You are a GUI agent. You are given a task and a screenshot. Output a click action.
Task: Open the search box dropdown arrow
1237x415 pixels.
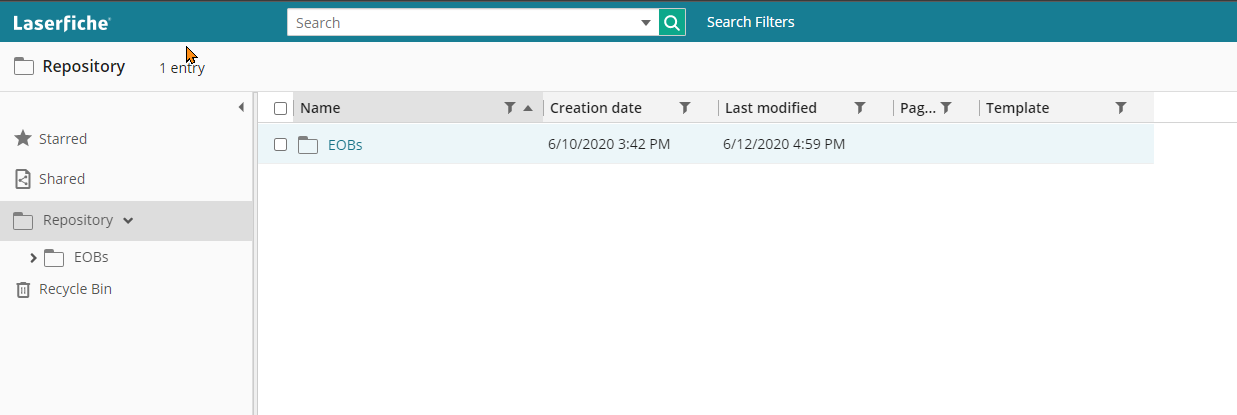point(646,22)
